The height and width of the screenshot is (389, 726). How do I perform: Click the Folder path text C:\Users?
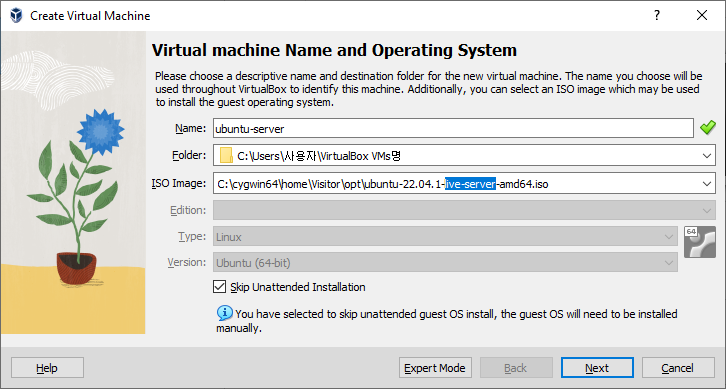coord(319,156)
